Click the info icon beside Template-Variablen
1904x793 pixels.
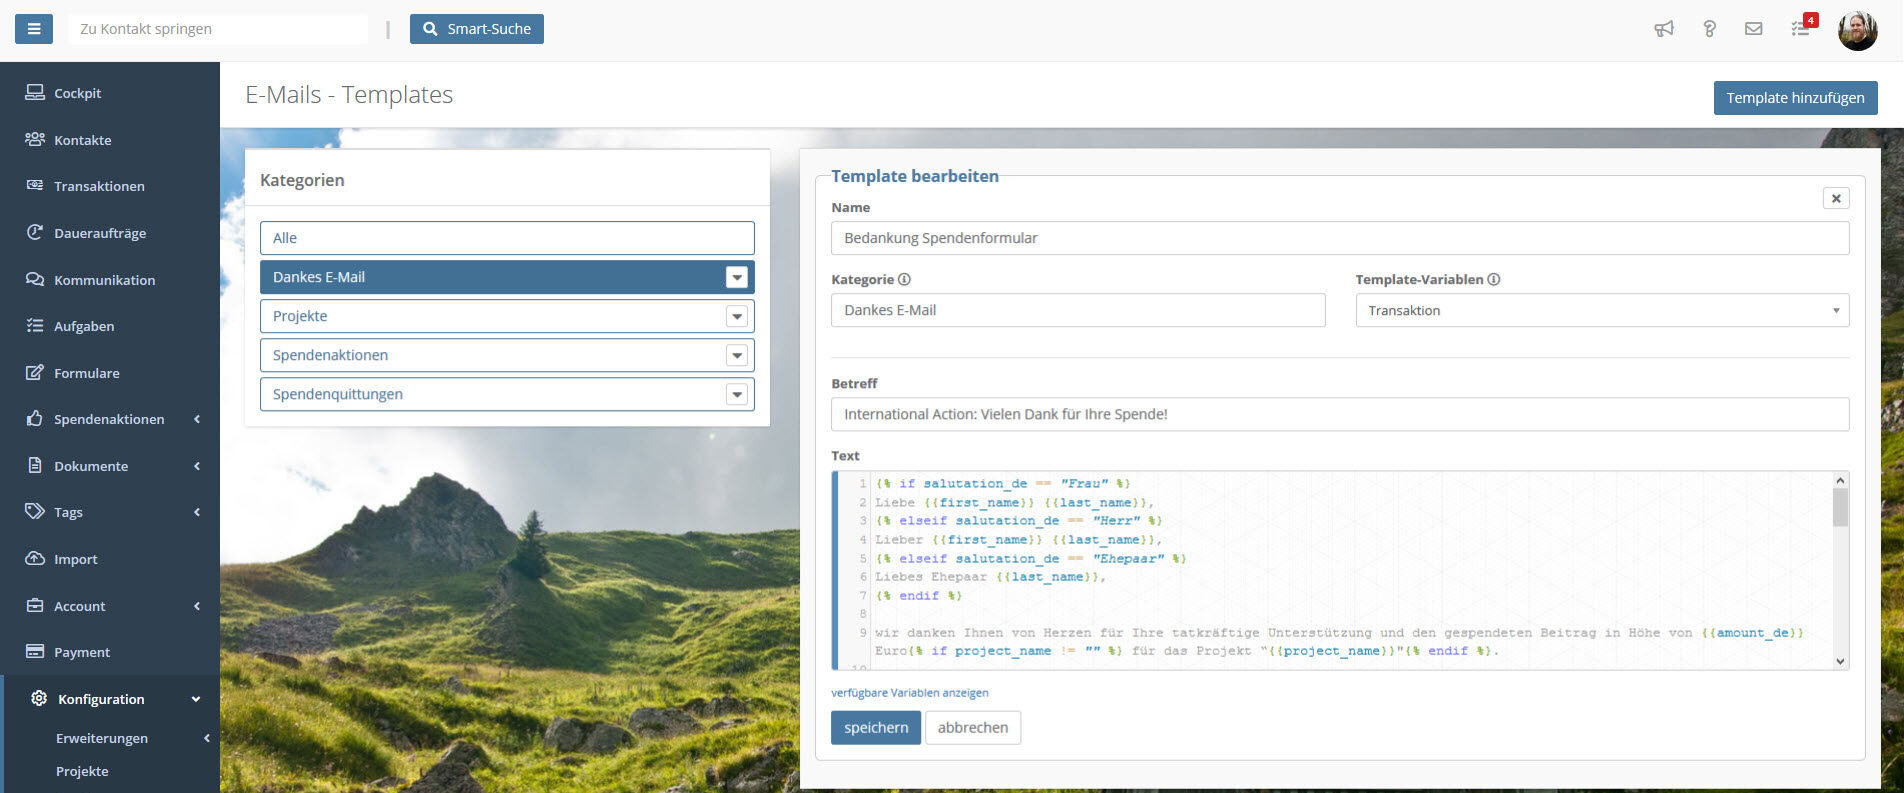(1494, 280)
